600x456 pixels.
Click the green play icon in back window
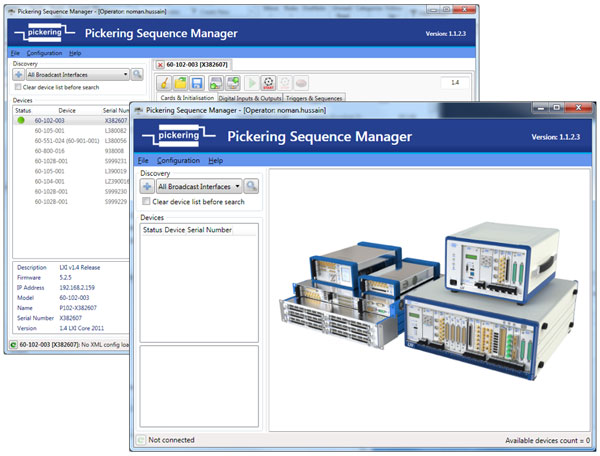pyautogui.click(x=252, y=83)
